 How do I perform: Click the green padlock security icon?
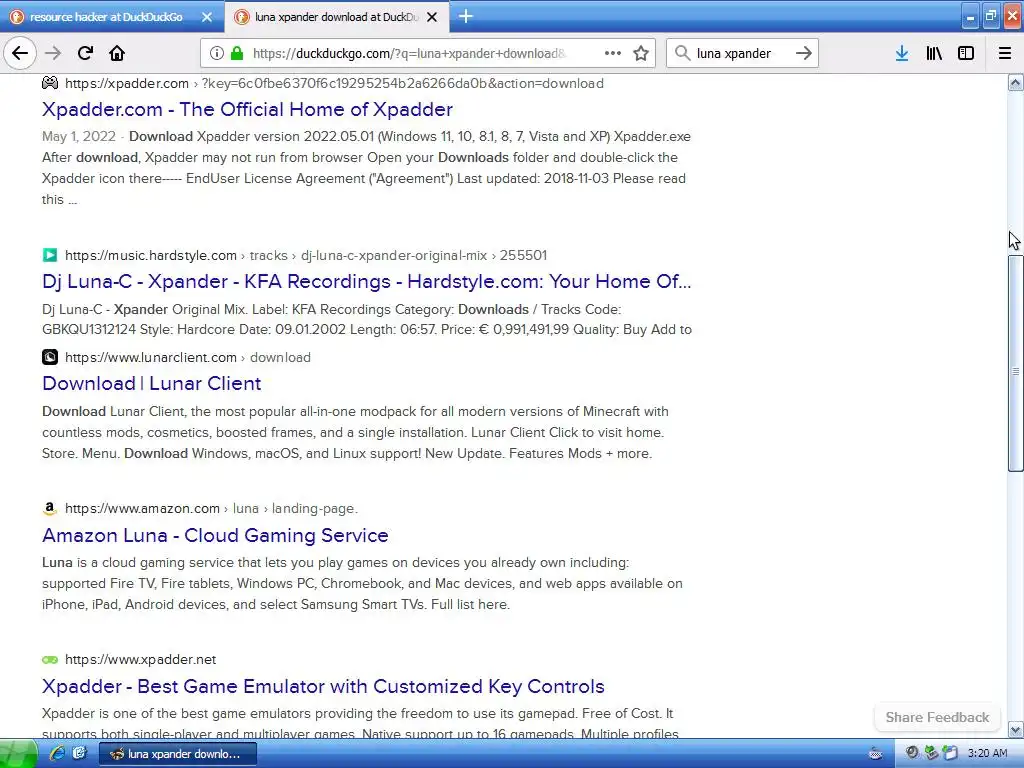tap(237, 53)
